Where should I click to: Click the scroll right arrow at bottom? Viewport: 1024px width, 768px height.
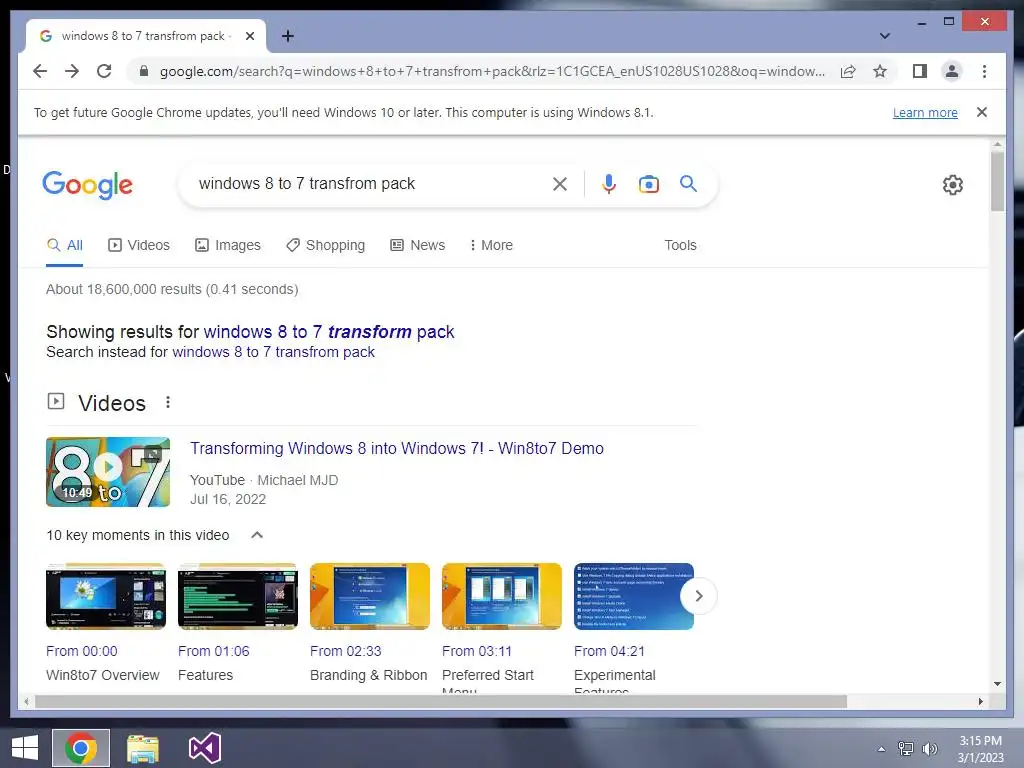[x=980, y=701]
